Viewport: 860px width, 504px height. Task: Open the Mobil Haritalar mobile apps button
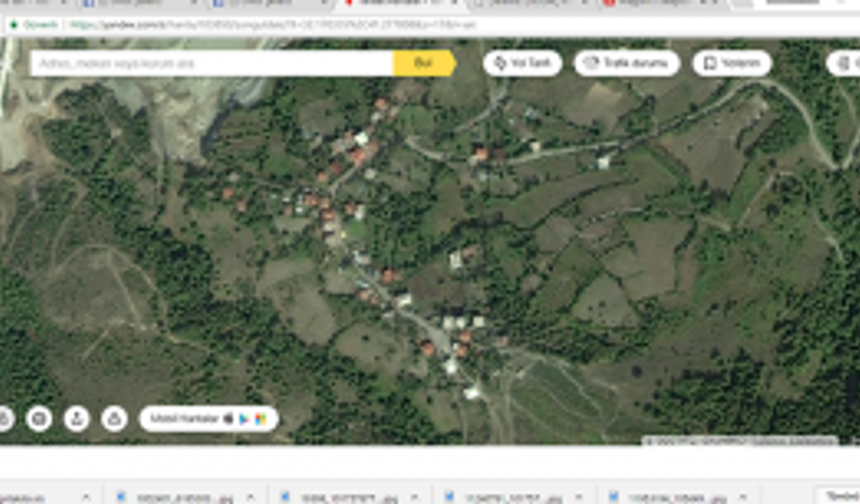pyautogui.click(x=209, y=419)
